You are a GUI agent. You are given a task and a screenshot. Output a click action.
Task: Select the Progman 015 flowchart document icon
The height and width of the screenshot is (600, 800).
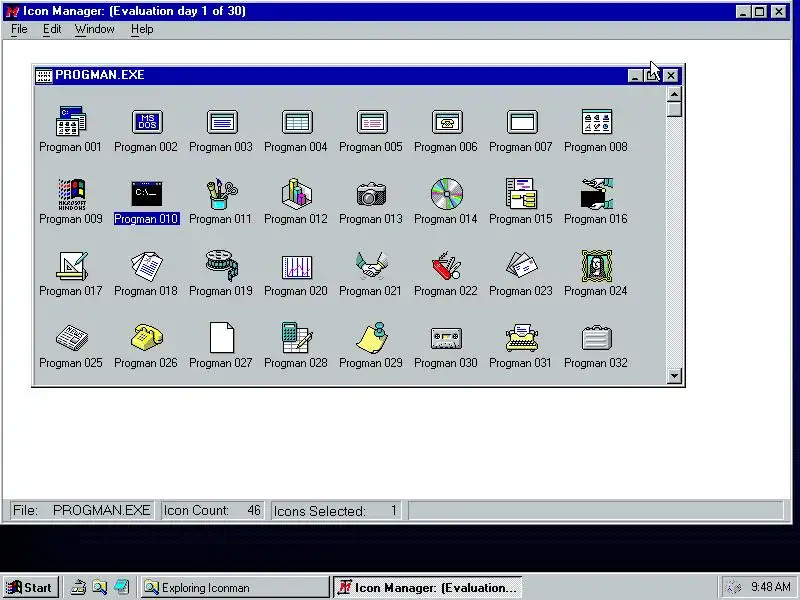pyautogui.click(x=521, y=194)
